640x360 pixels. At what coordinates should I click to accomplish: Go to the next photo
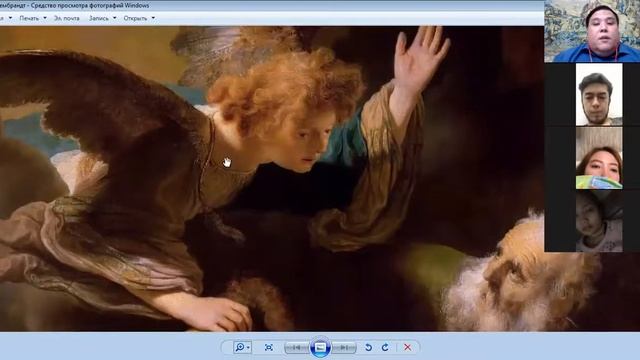pyautogui.click(x=344, y=348)
